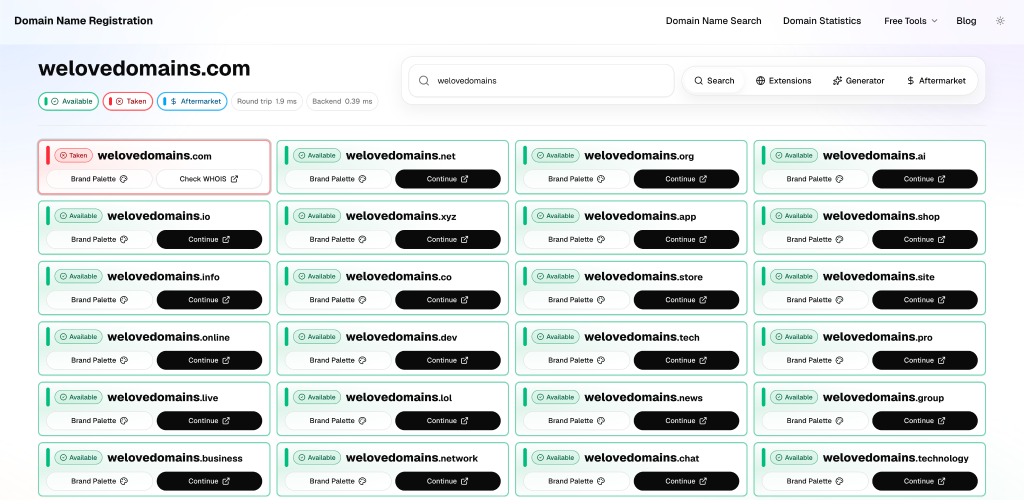
Task: Toggle the light/dark theme sun icon
Action: point(1000,21)
